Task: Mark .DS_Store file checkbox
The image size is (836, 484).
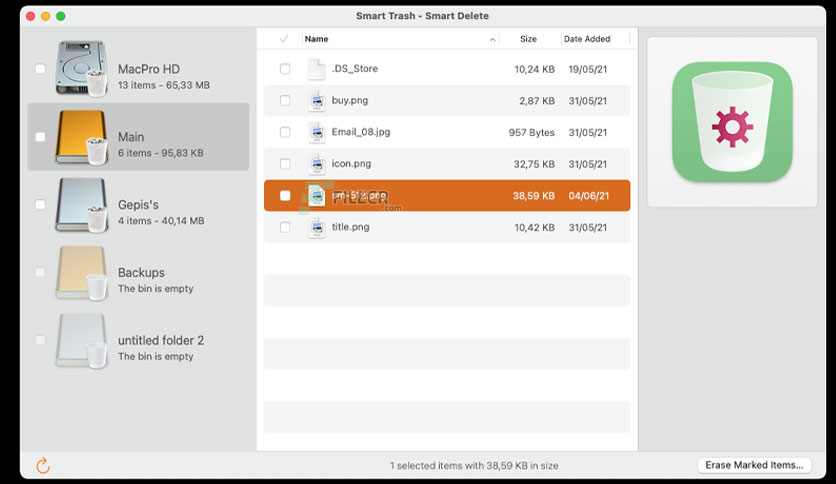Action: [285, 69]
